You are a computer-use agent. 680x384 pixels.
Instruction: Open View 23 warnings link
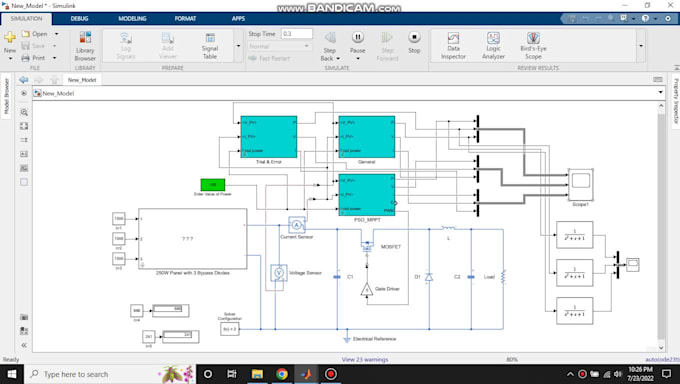pyautogui.click(x=365, y=359)
